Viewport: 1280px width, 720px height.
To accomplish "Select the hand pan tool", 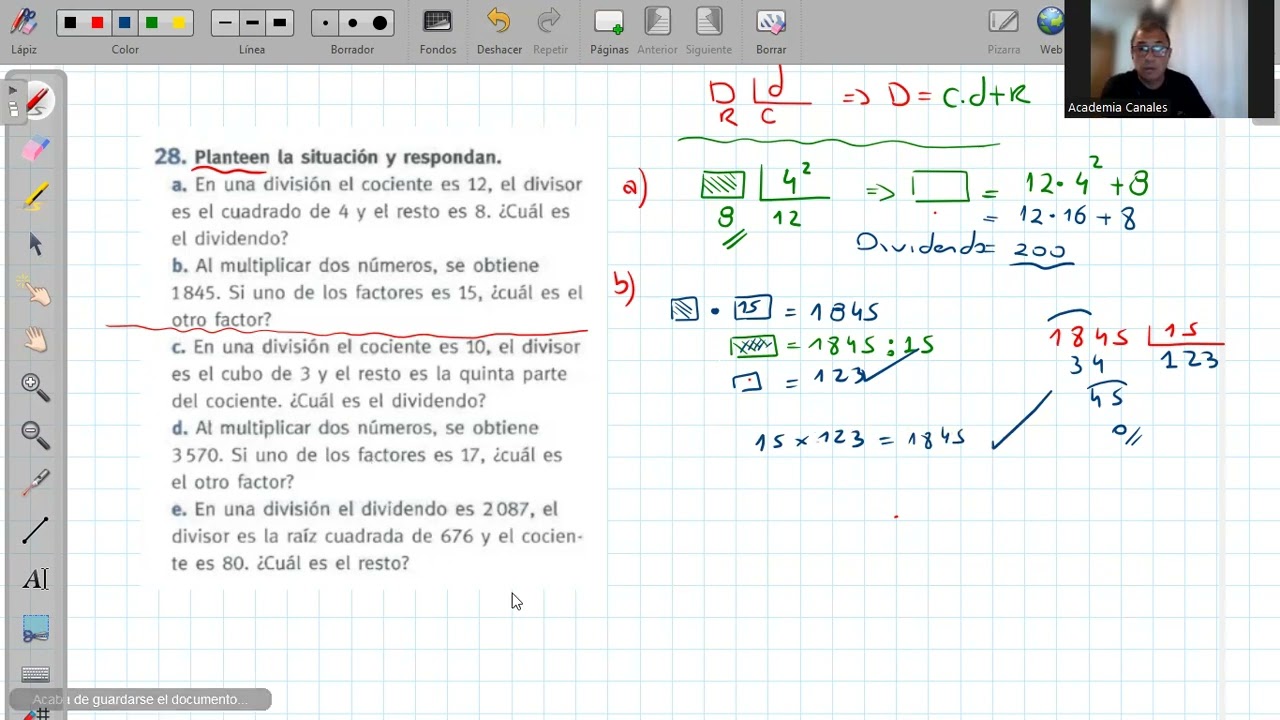I will point(35,340).
